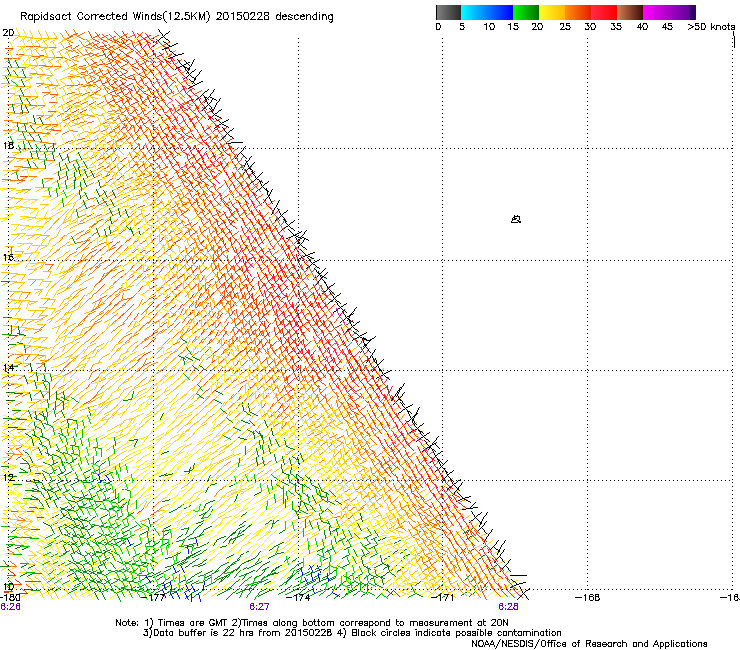This screenshot has height=650, width=740.
Task: Click the 'NOAA/NESDIS/Office of Research and Applications' credit
Action: tap(589, 644)
